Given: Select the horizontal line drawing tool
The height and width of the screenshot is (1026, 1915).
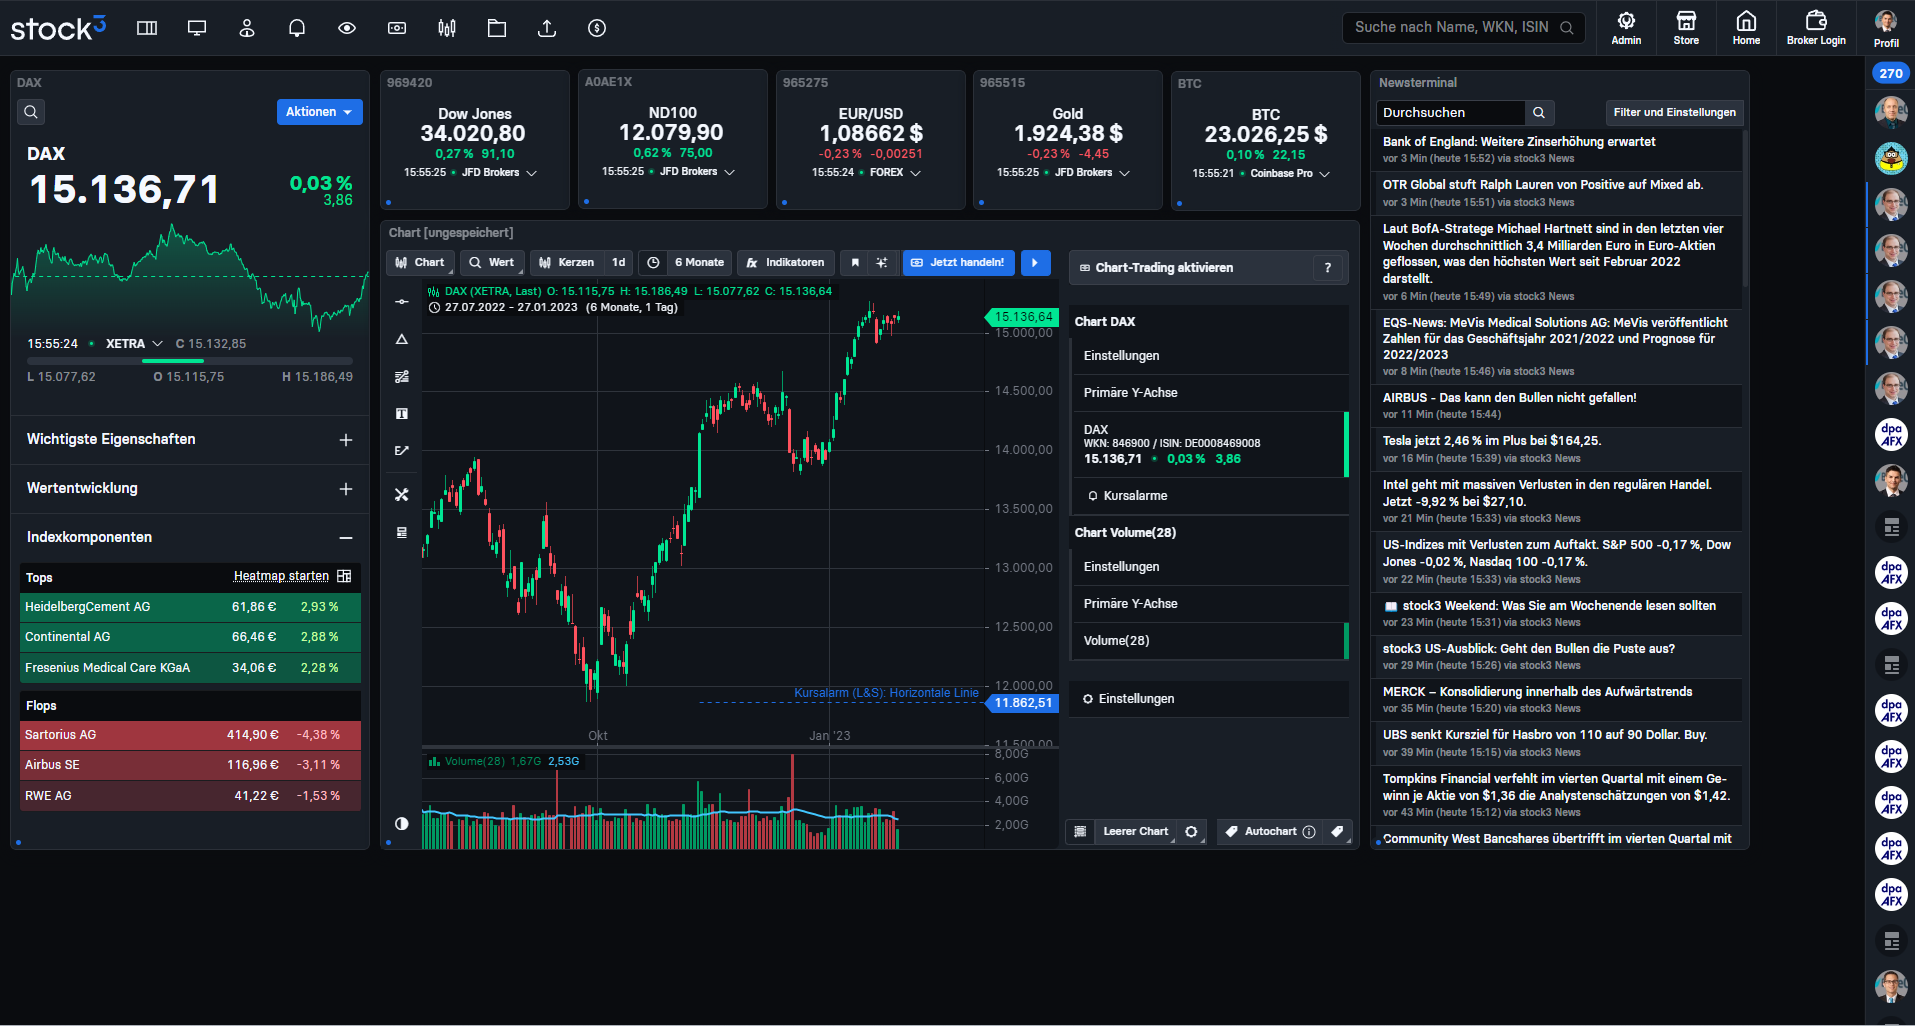Looking at the screenshot, I should 402,301.
